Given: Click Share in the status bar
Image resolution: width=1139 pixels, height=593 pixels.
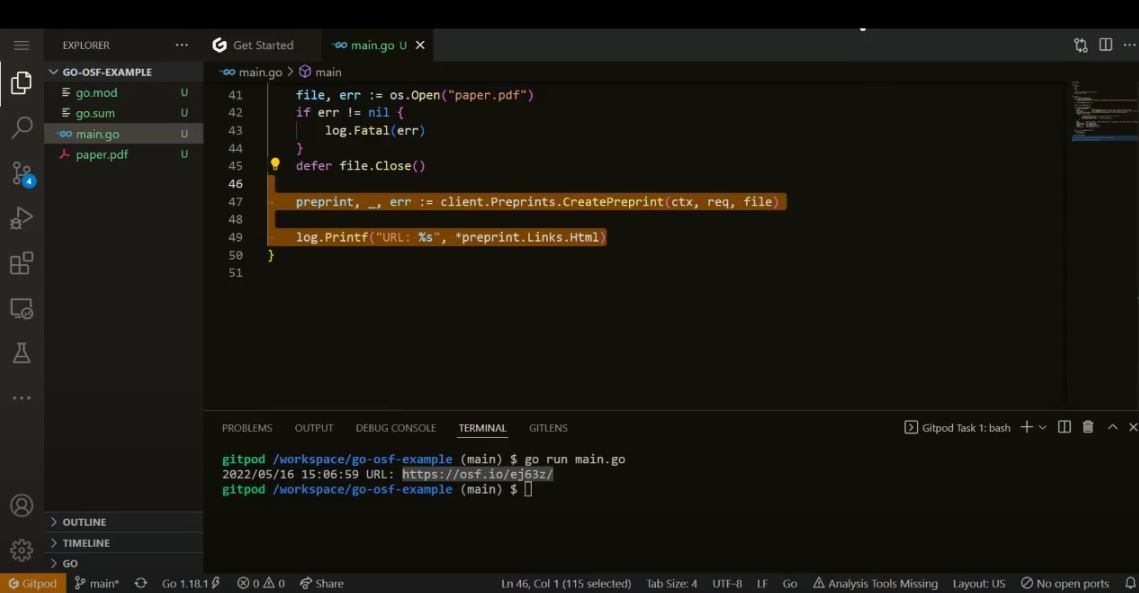Looking at the screenshot, I should pos(322,584).
